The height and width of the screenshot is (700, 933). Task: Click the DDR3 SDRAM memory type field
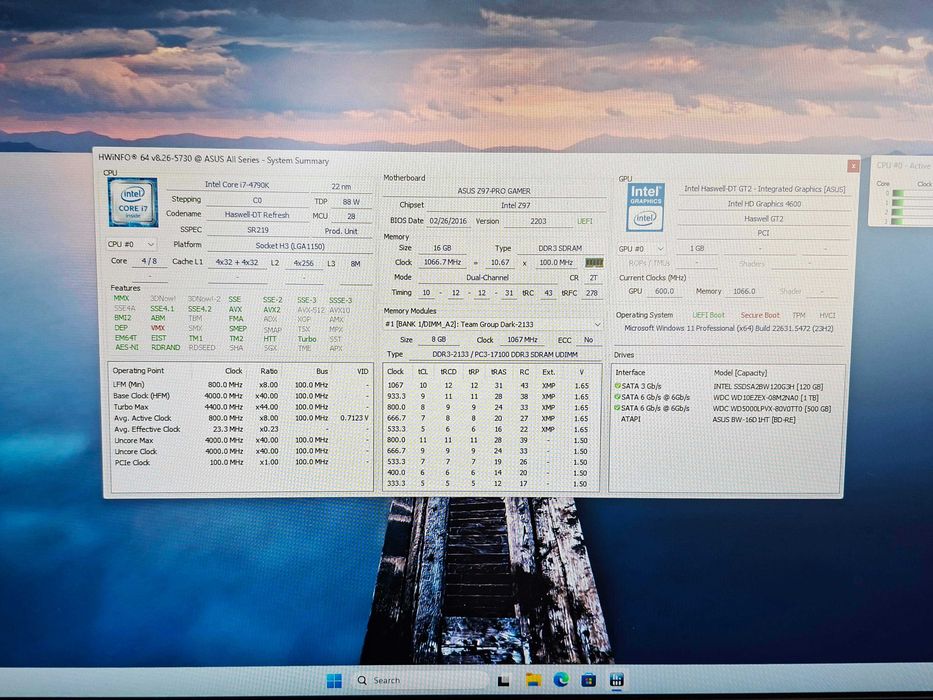click(x=560, y=248)
